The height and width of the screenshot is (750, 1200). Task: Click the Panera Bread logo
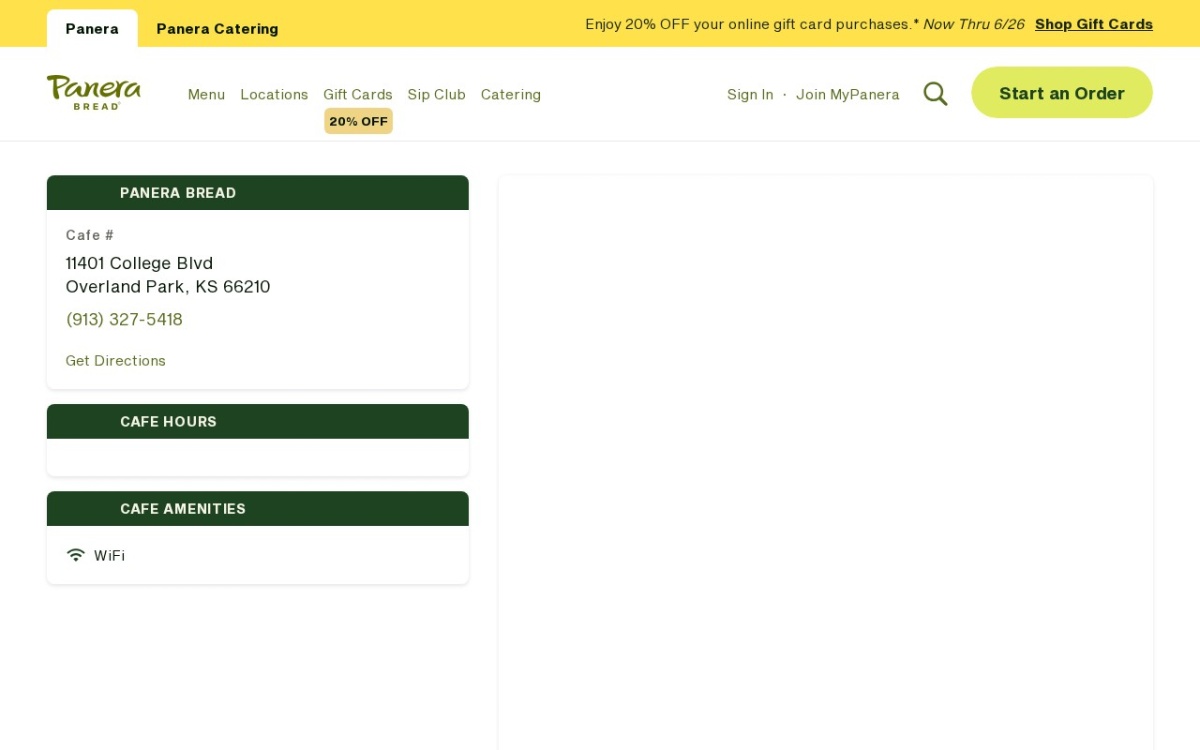(94, 92)
